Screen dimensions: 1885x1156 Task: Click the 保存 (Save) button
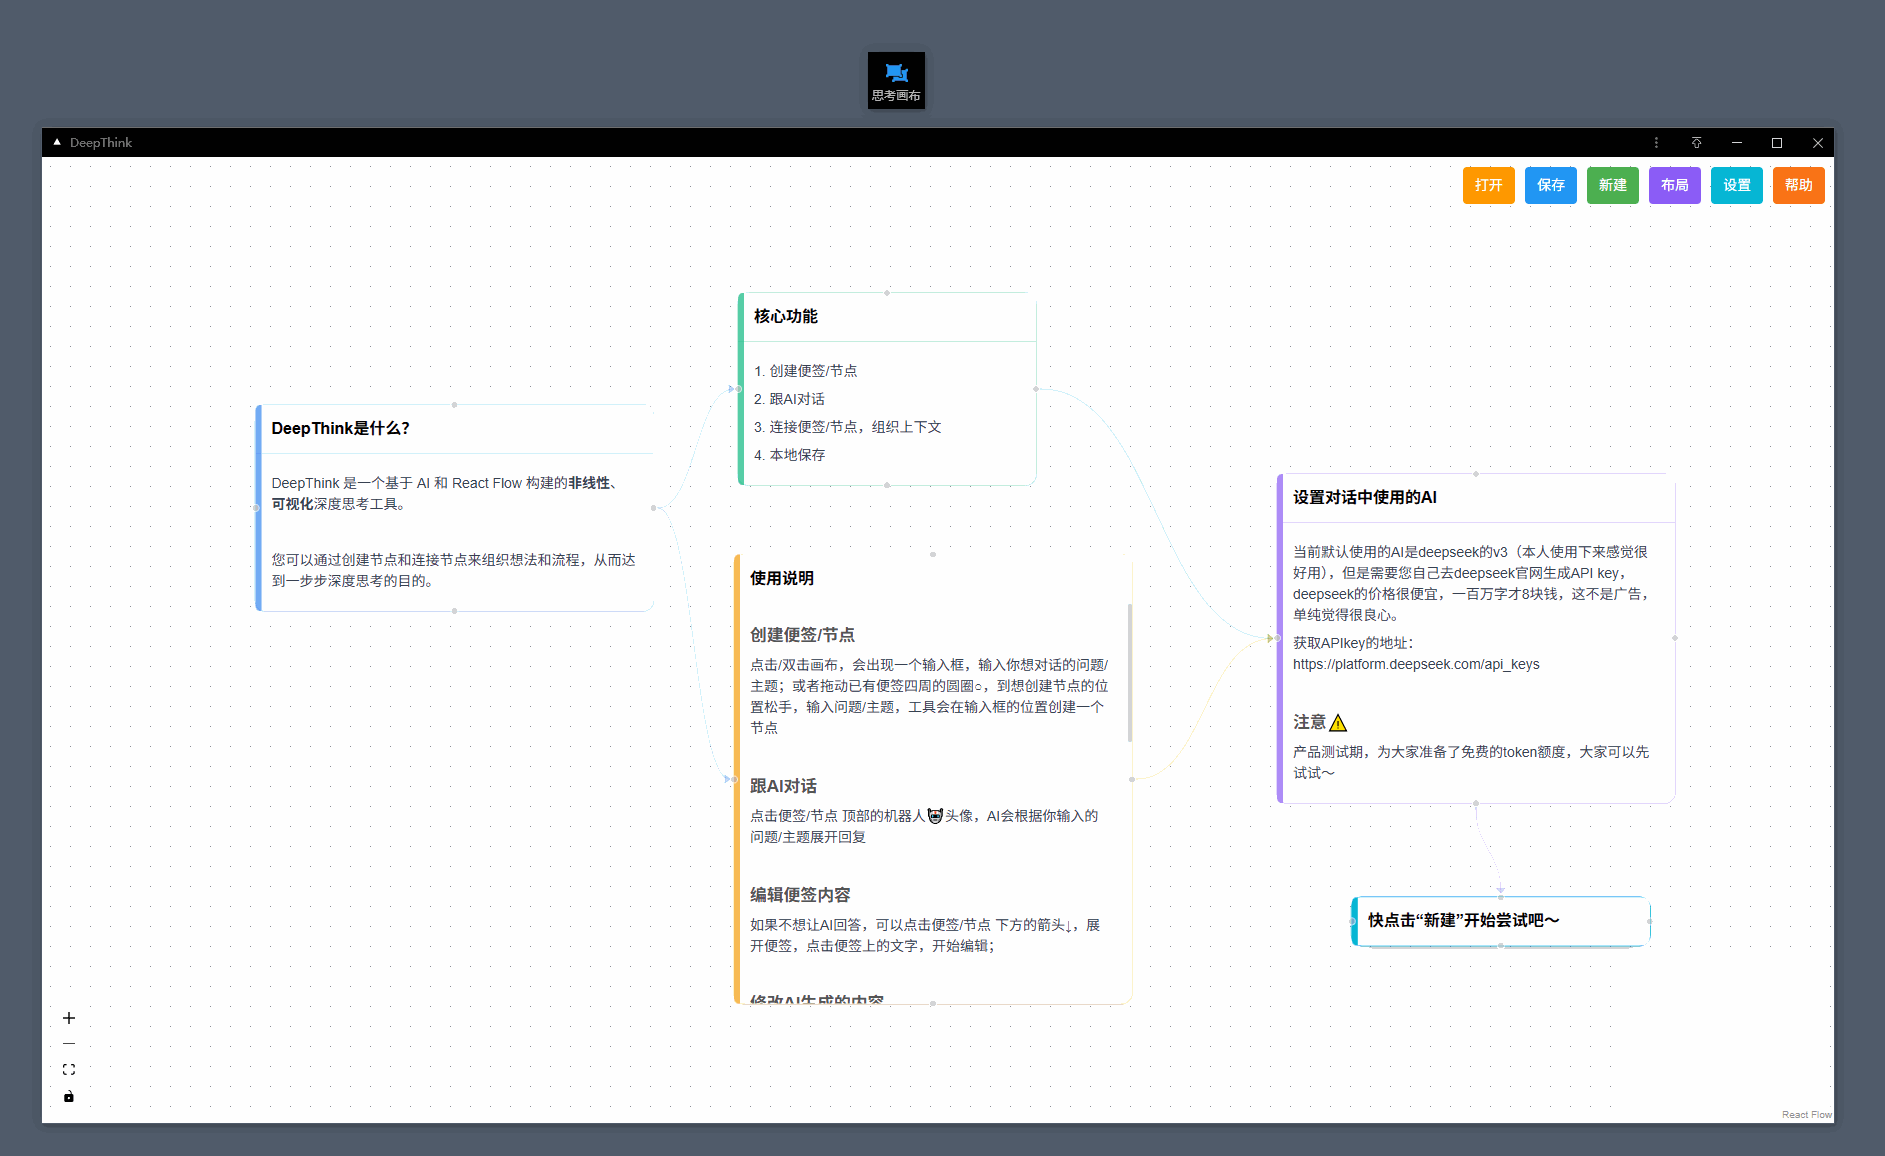(x=1550, y=185)
